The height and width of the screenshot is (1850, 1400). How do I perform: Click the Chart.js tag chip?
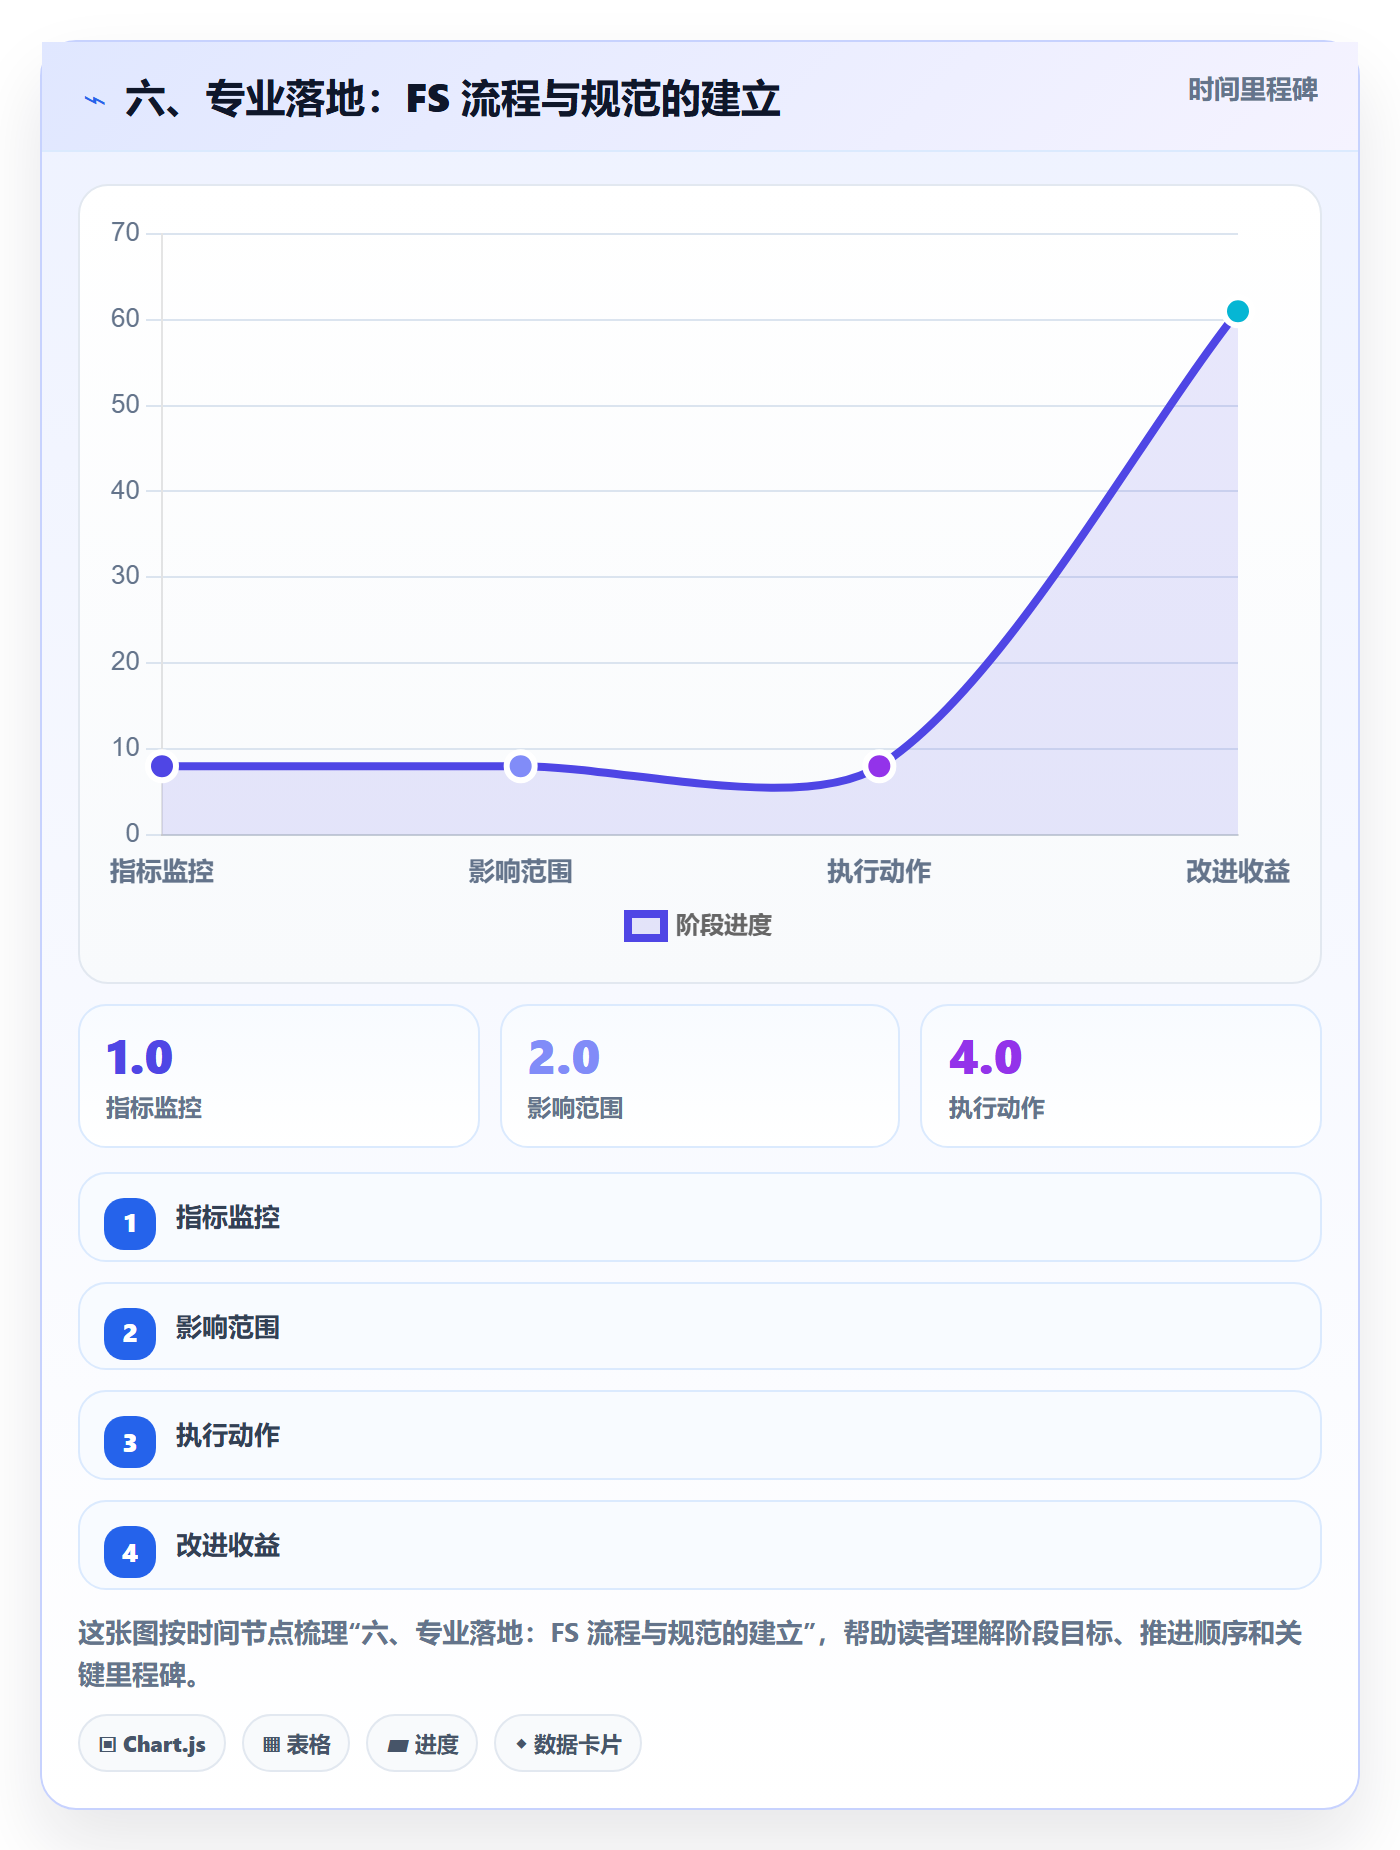click(152, 1743)
